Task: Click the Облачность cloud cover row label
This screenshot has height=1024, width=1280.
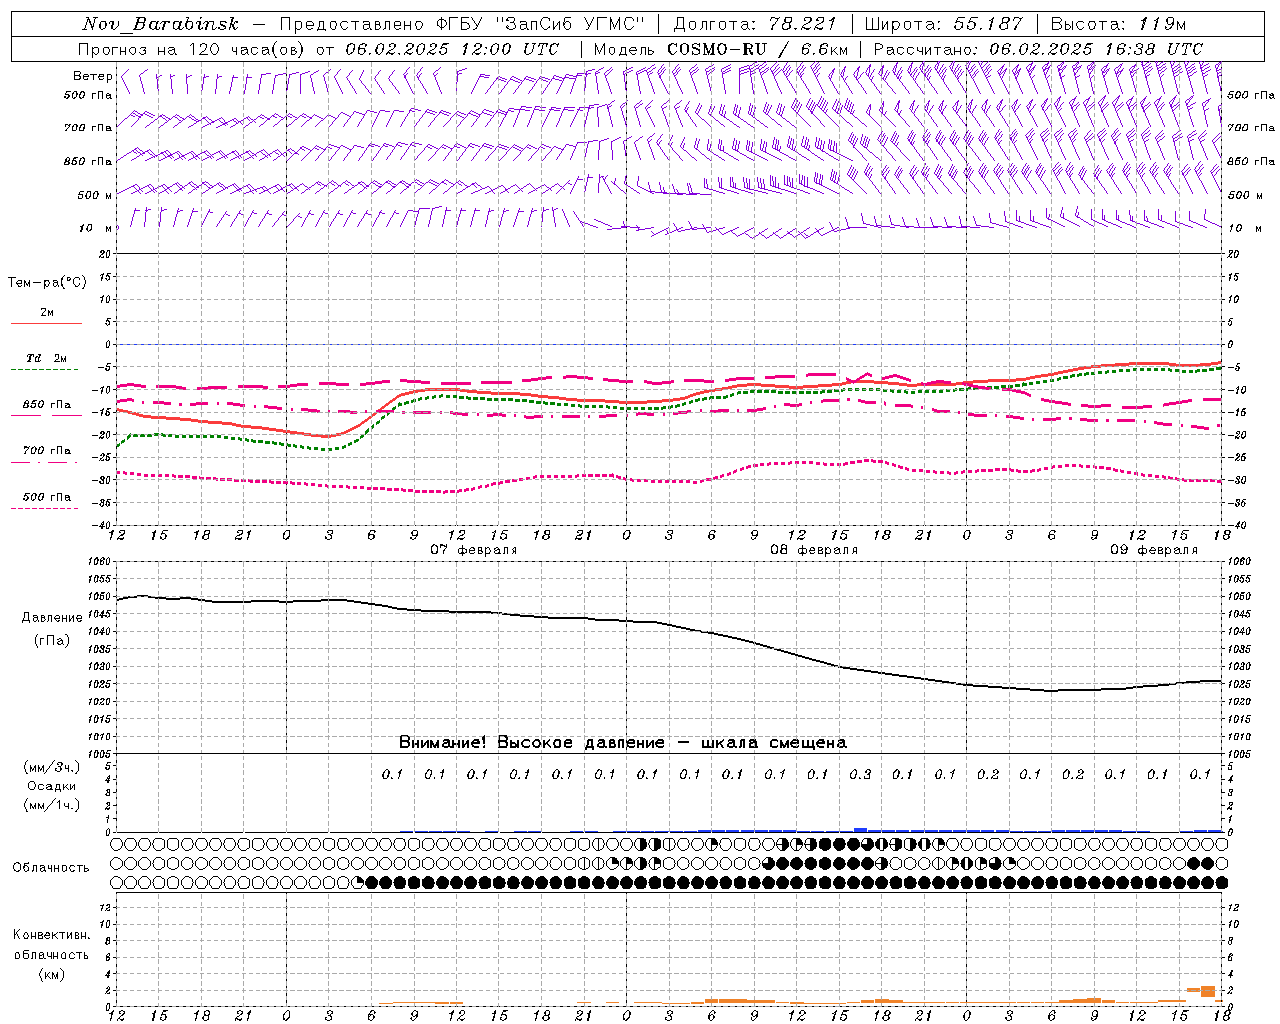Action: (50, 868)
